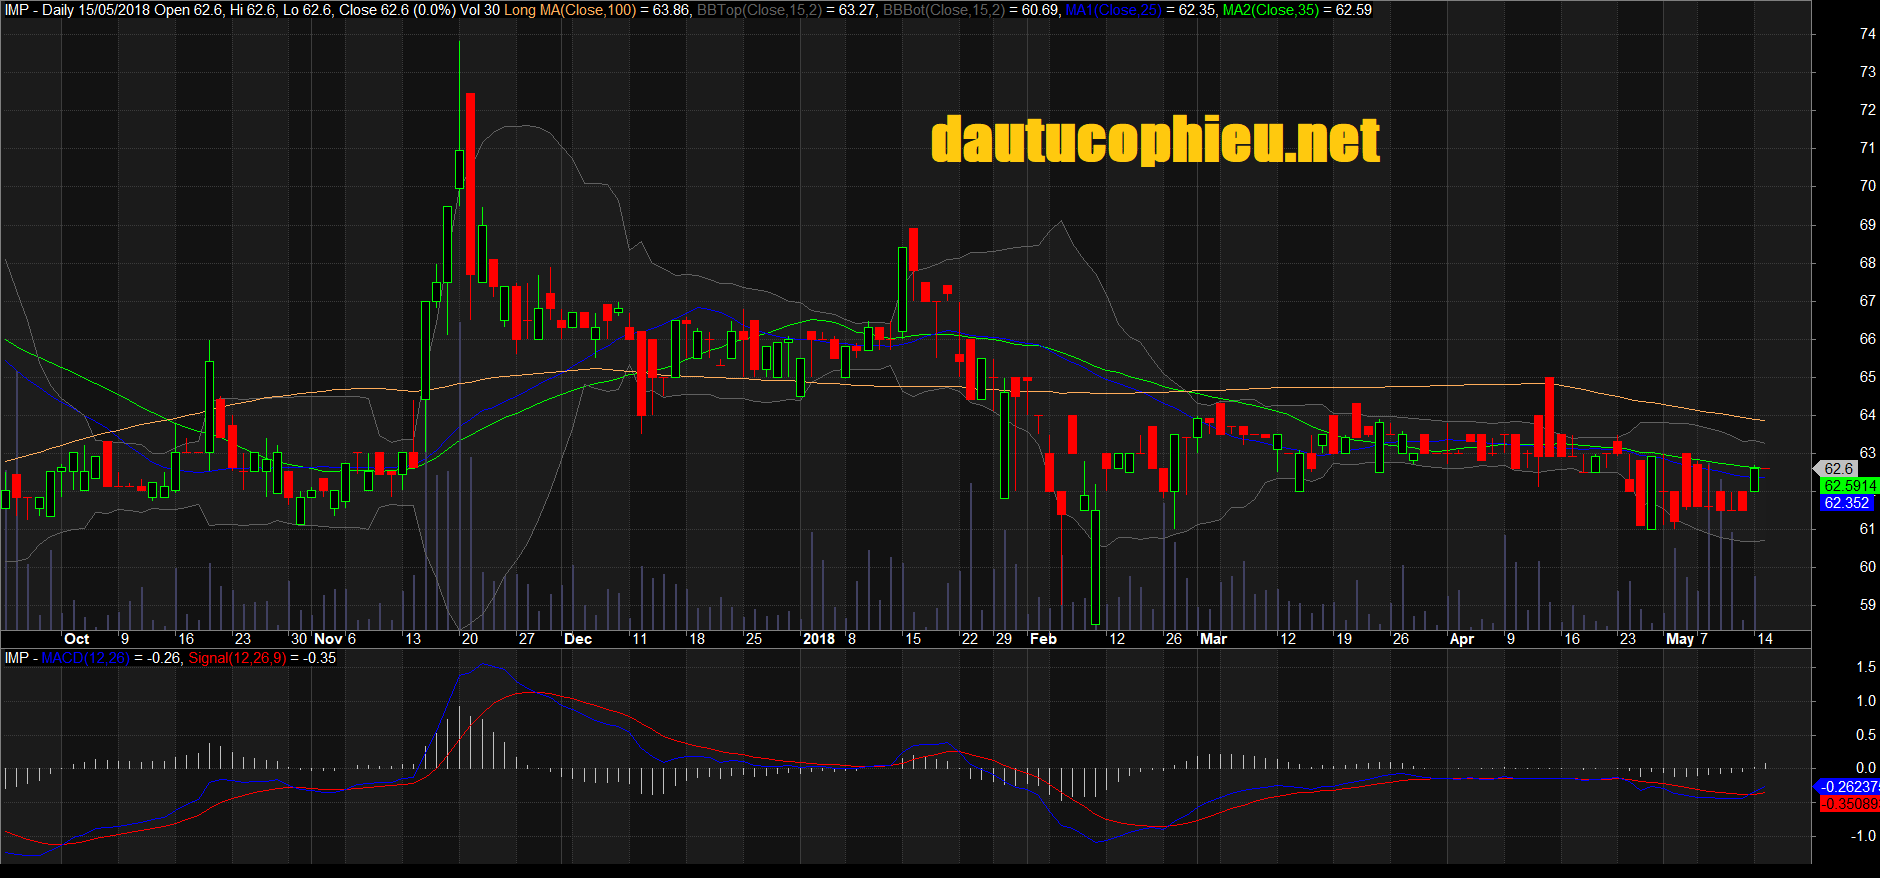The width and height of the screenshot is (1880, 878).
Task: Click the blue -0.26237 MACD value tag
Action: [1848, 787]
